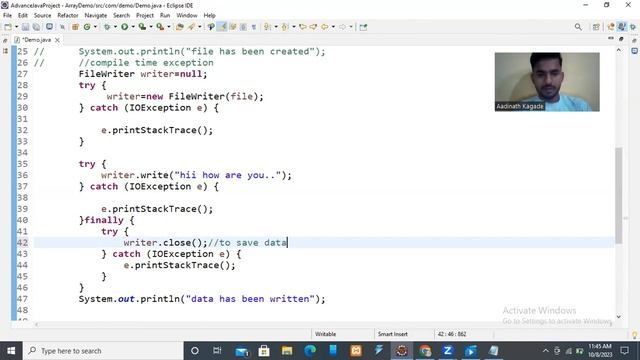Click the Terminal toolbar icon
This screenshot has height=360, width=640.
click(x=49, y=27)
